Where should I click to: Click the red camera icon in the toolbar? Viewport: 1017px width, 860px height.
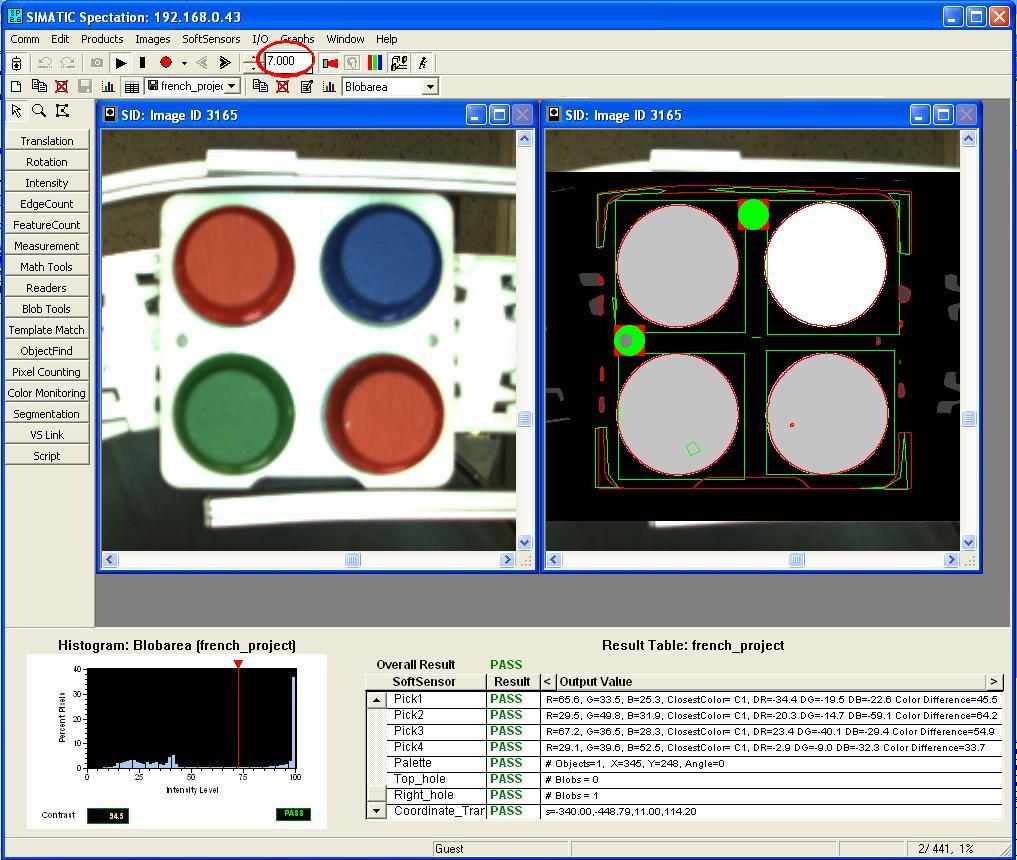[x=330, y=63]
